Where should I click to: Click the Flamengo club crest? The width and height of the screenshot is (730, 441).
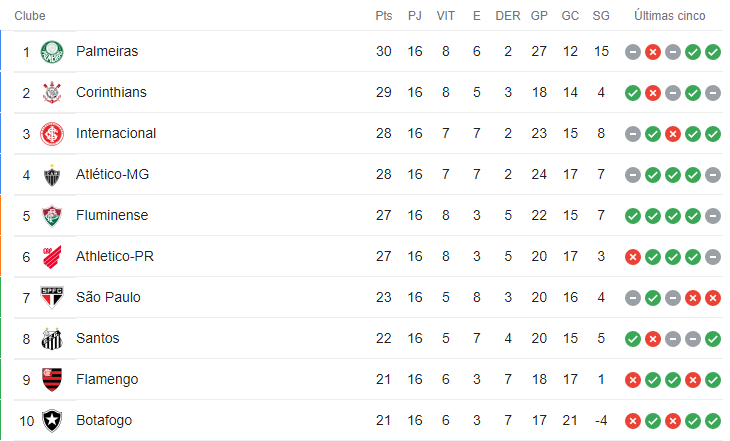tap(52, 380)
